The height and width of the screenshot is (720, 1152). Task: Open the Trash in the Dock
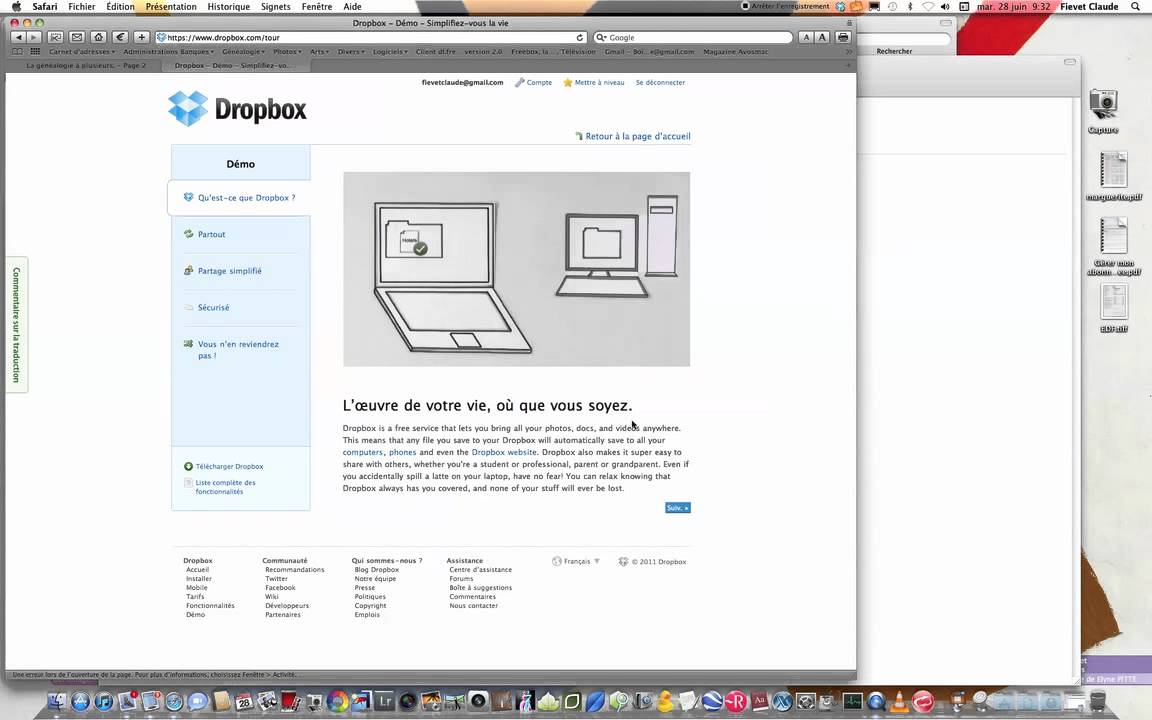[x=1098, y=702]
